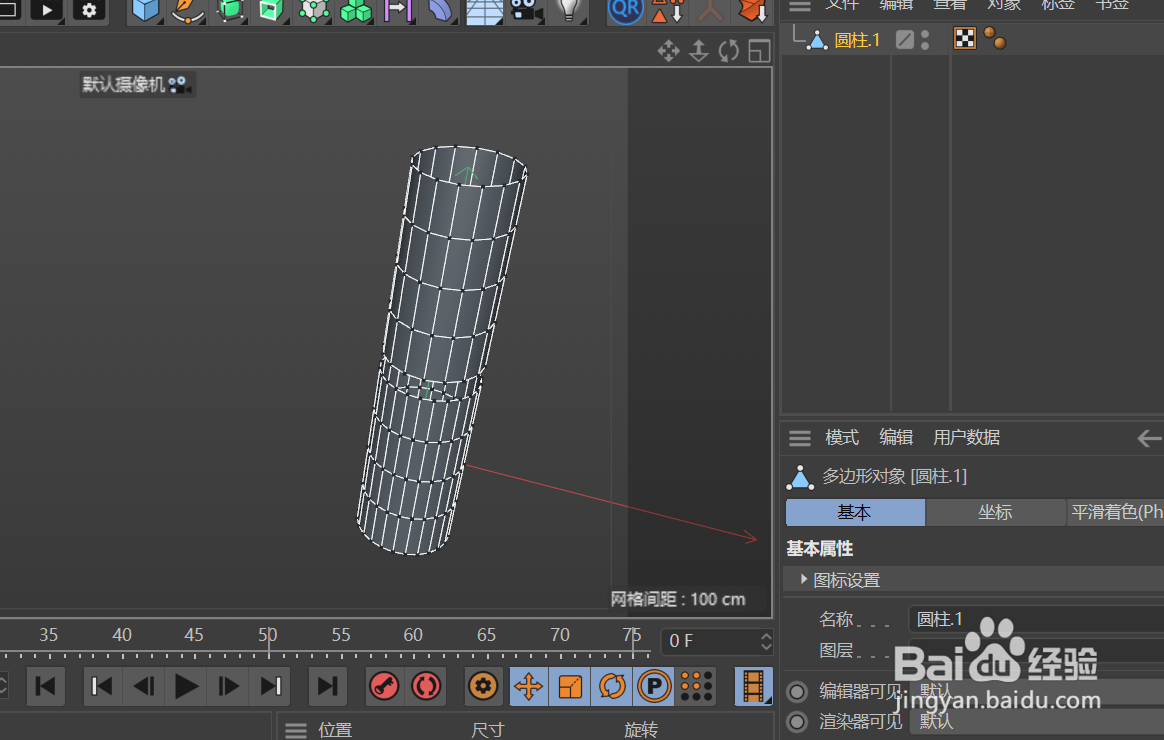Open the 用户数据 menu

(x=967, y=438)
